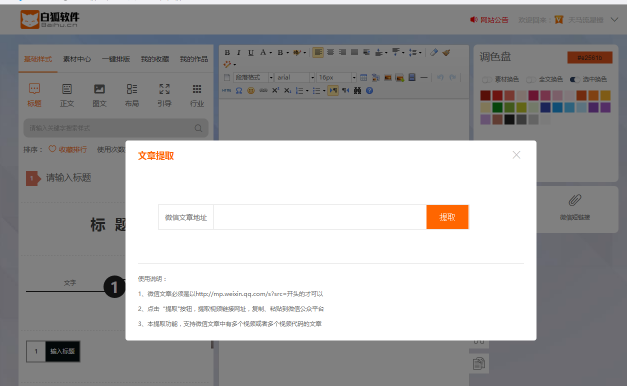The image size is (627, 386).
Task: Apply right text alignment
Action: pyautogui.click(x=342, y=52)
